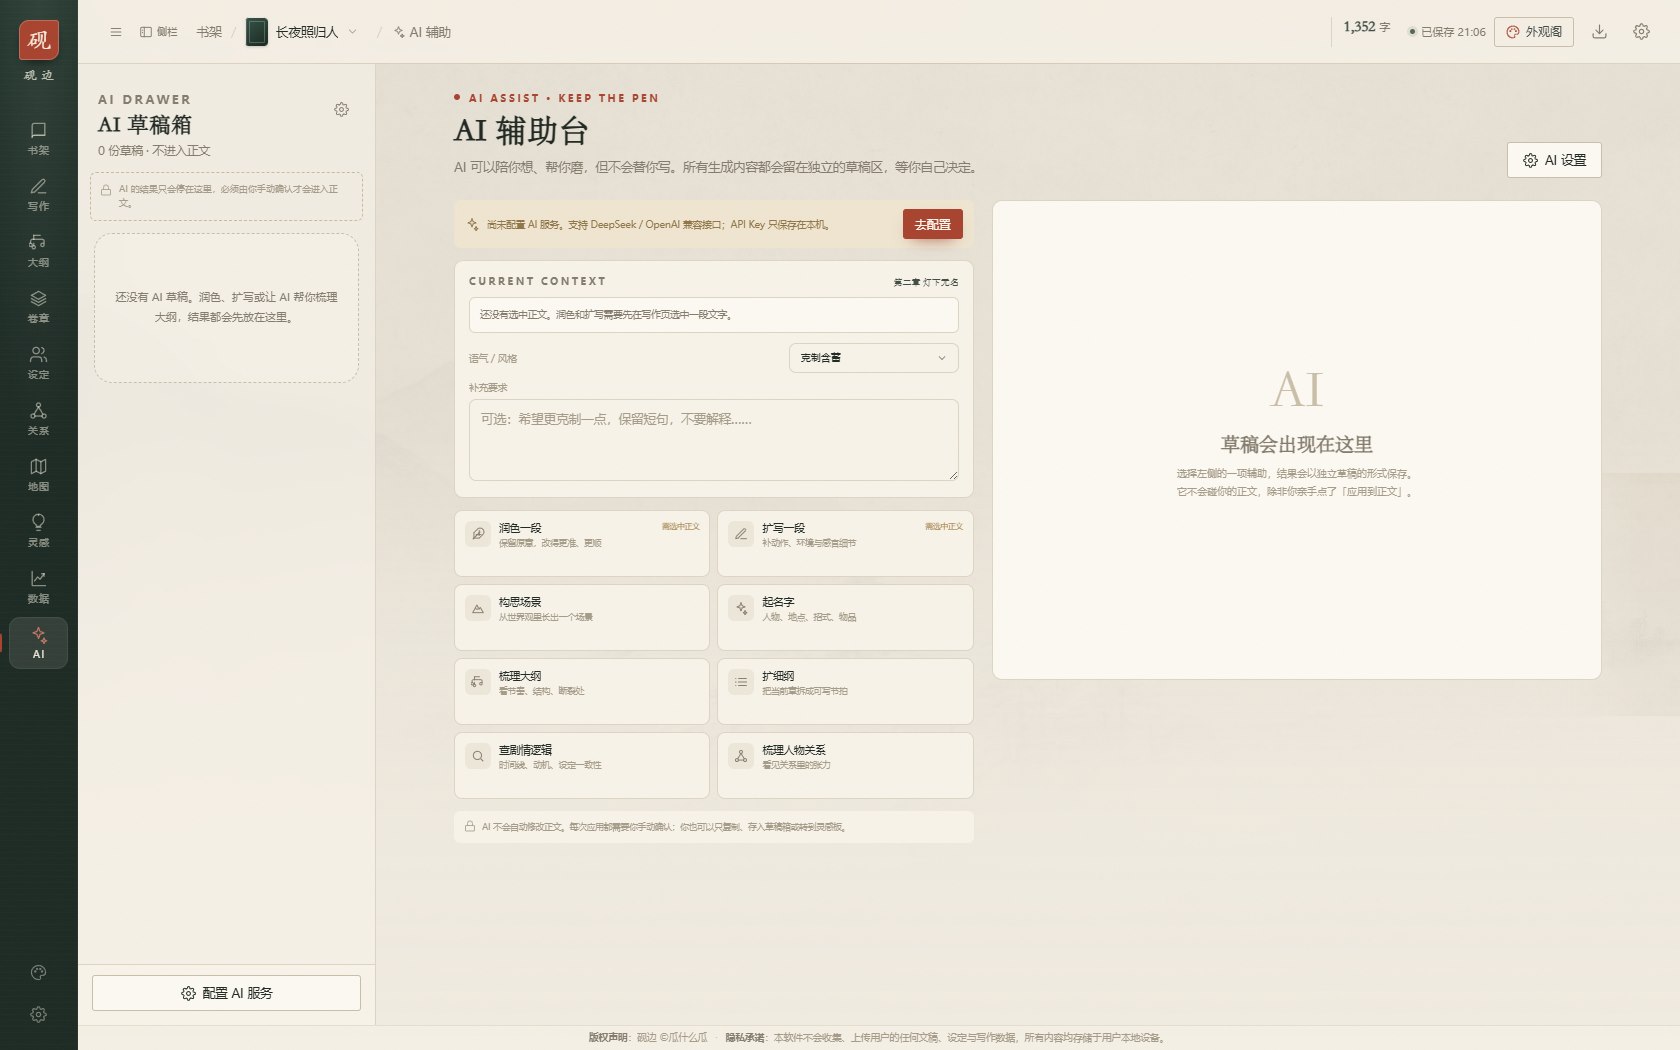Open the 卷章 chapters section
Screen dimensions: 1680x1050
38,306
